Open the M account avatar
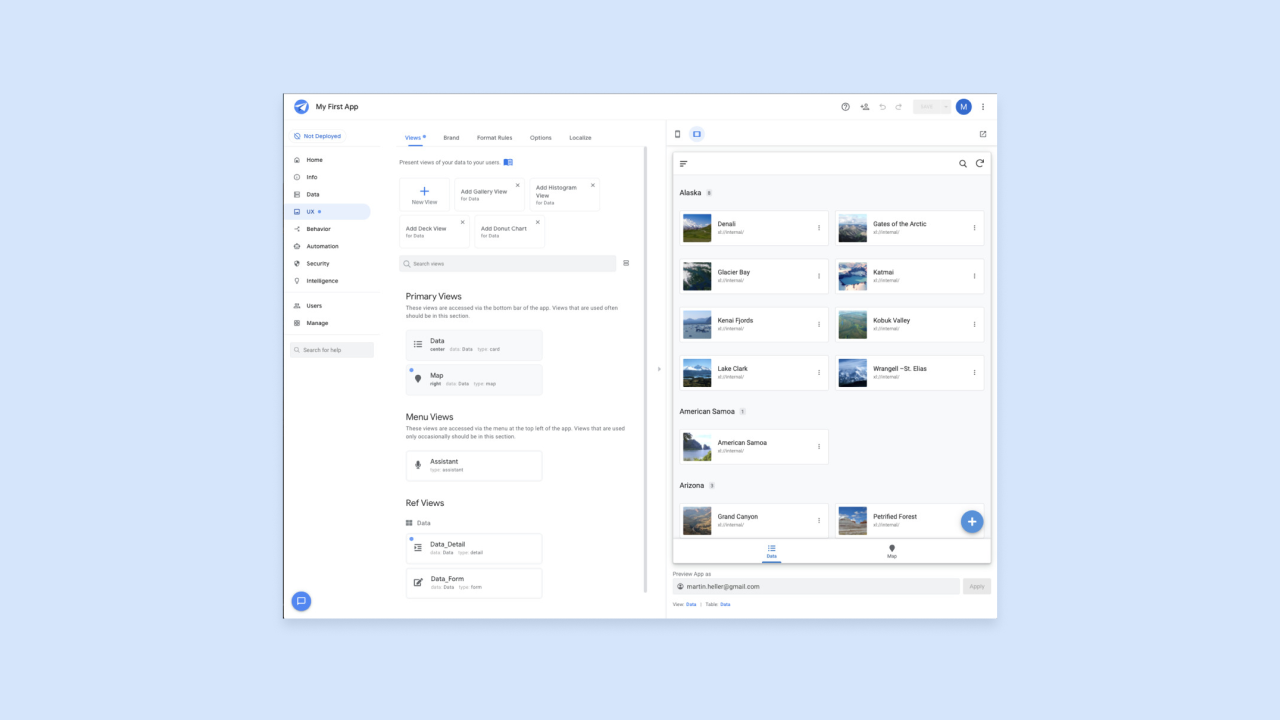This screenshot has height=720, width=1280. coord(963,107)
